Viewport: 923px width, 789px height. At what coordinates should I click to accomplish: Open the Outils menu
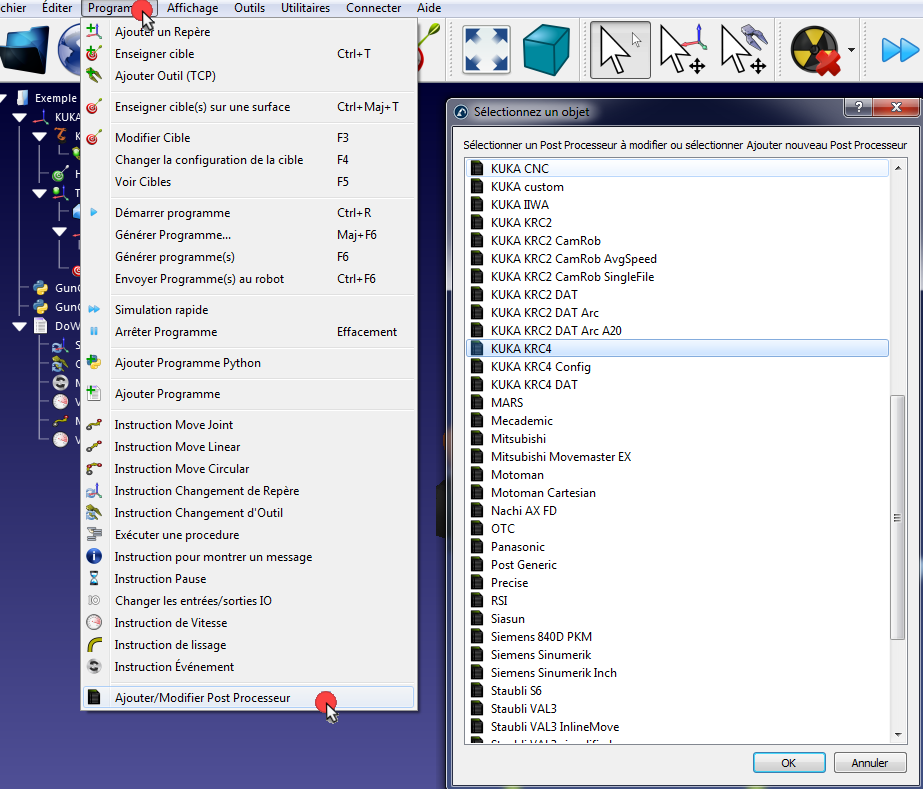[250, 8]
